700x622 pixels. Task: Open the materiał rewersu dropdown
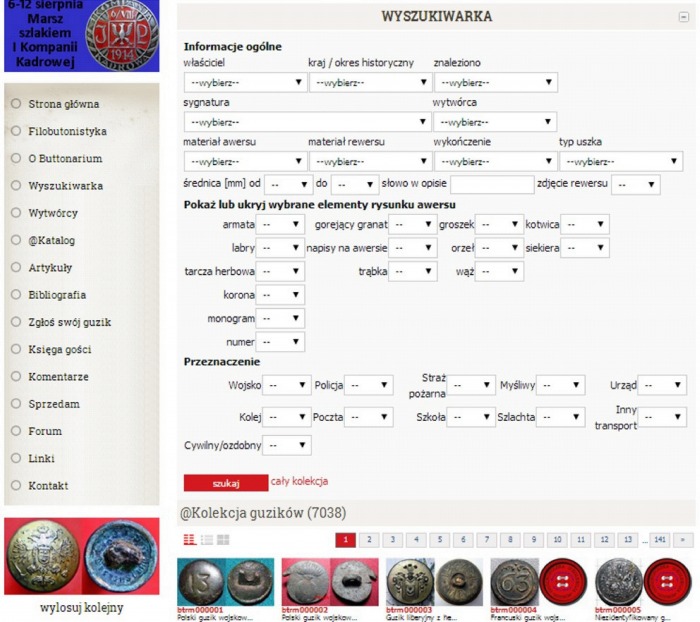click(x=371, y=161)
